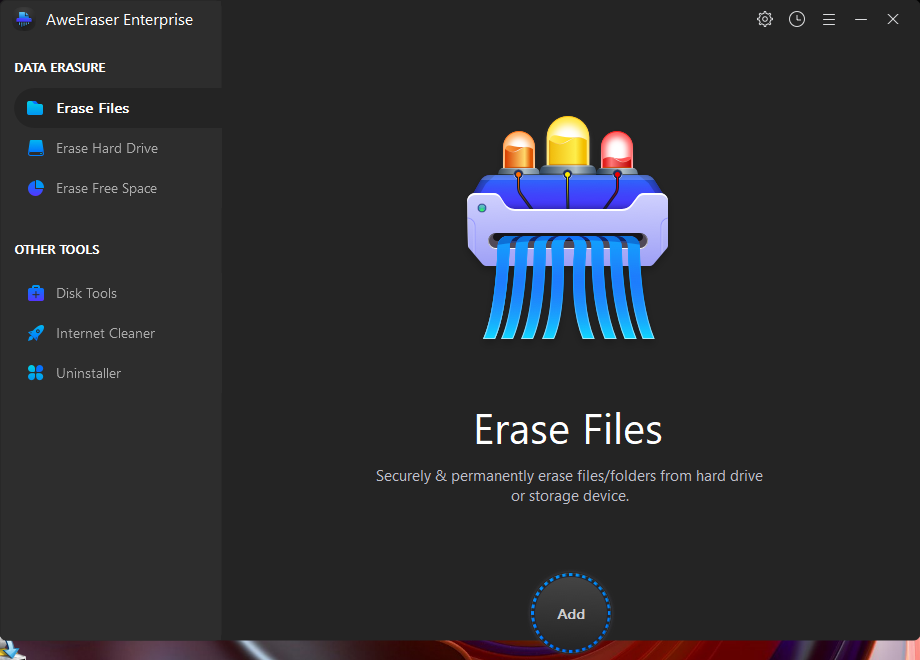Image resolution: width=920 pixels, height=660 pixels.
Task: Click the Erase Free Space pie icon
Action: click(36, 188)
